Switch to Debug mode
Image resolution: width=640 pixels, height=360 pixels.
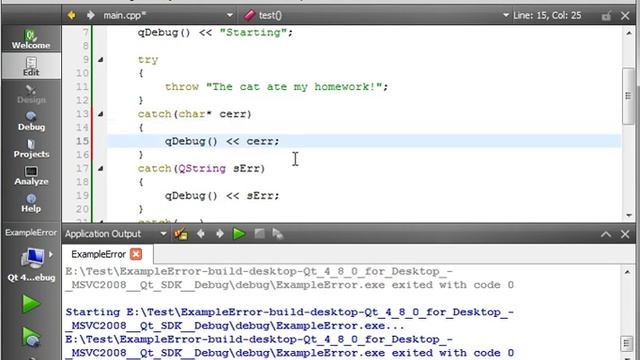[31, 121]
